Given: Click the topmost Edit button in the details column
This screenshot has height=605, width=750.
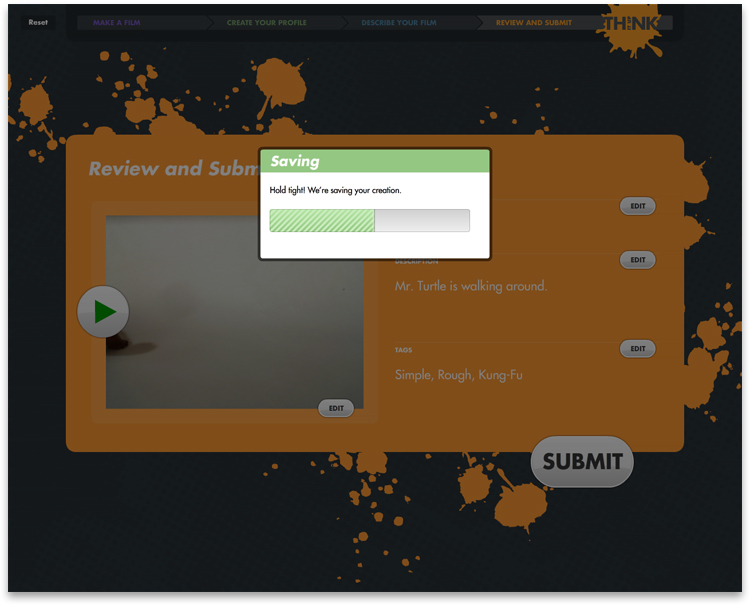Looking at the screenshot, I should (638, 206).
